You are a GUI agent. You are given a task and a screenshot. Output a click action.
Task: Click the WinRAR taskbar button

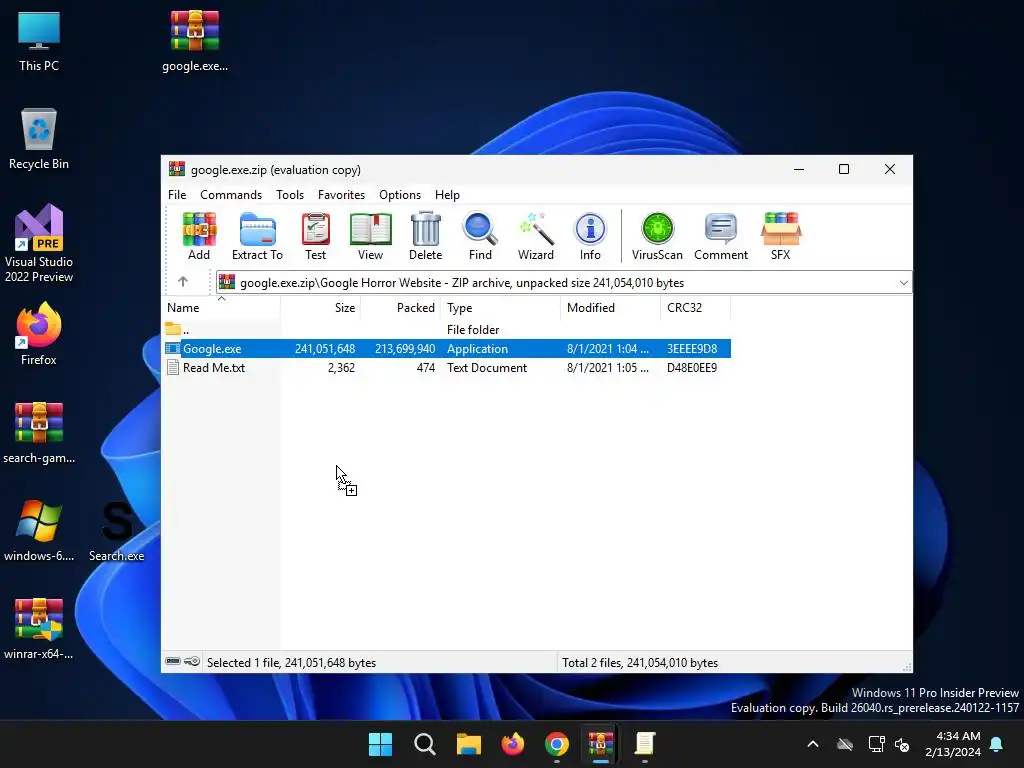601,744
